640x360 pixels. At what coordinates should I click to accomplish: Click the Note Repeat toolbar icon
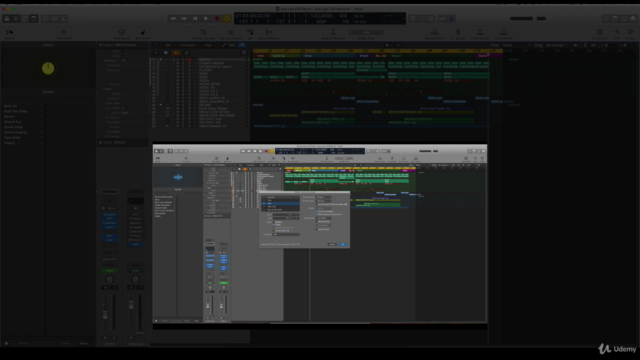(x=122, y=33)
